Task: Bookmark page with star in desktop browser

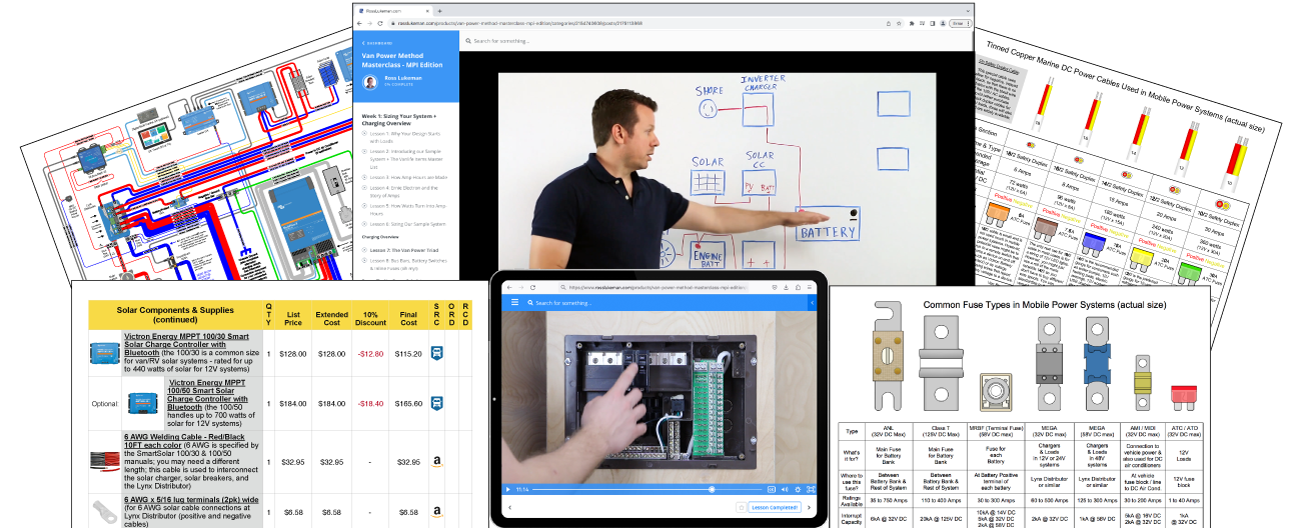Action: (x=898, y=23)
